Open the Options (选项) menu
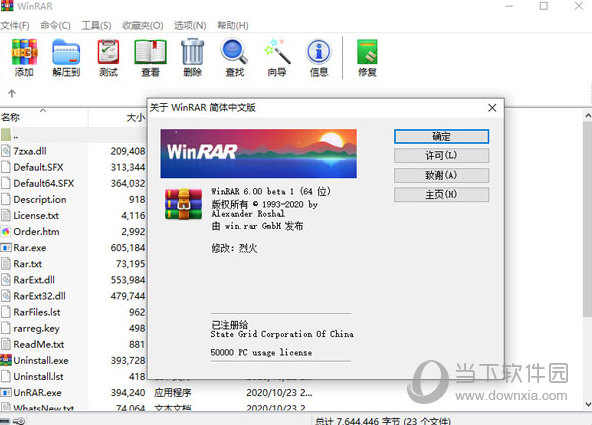 pyautogui.click(x=190, y=25)
